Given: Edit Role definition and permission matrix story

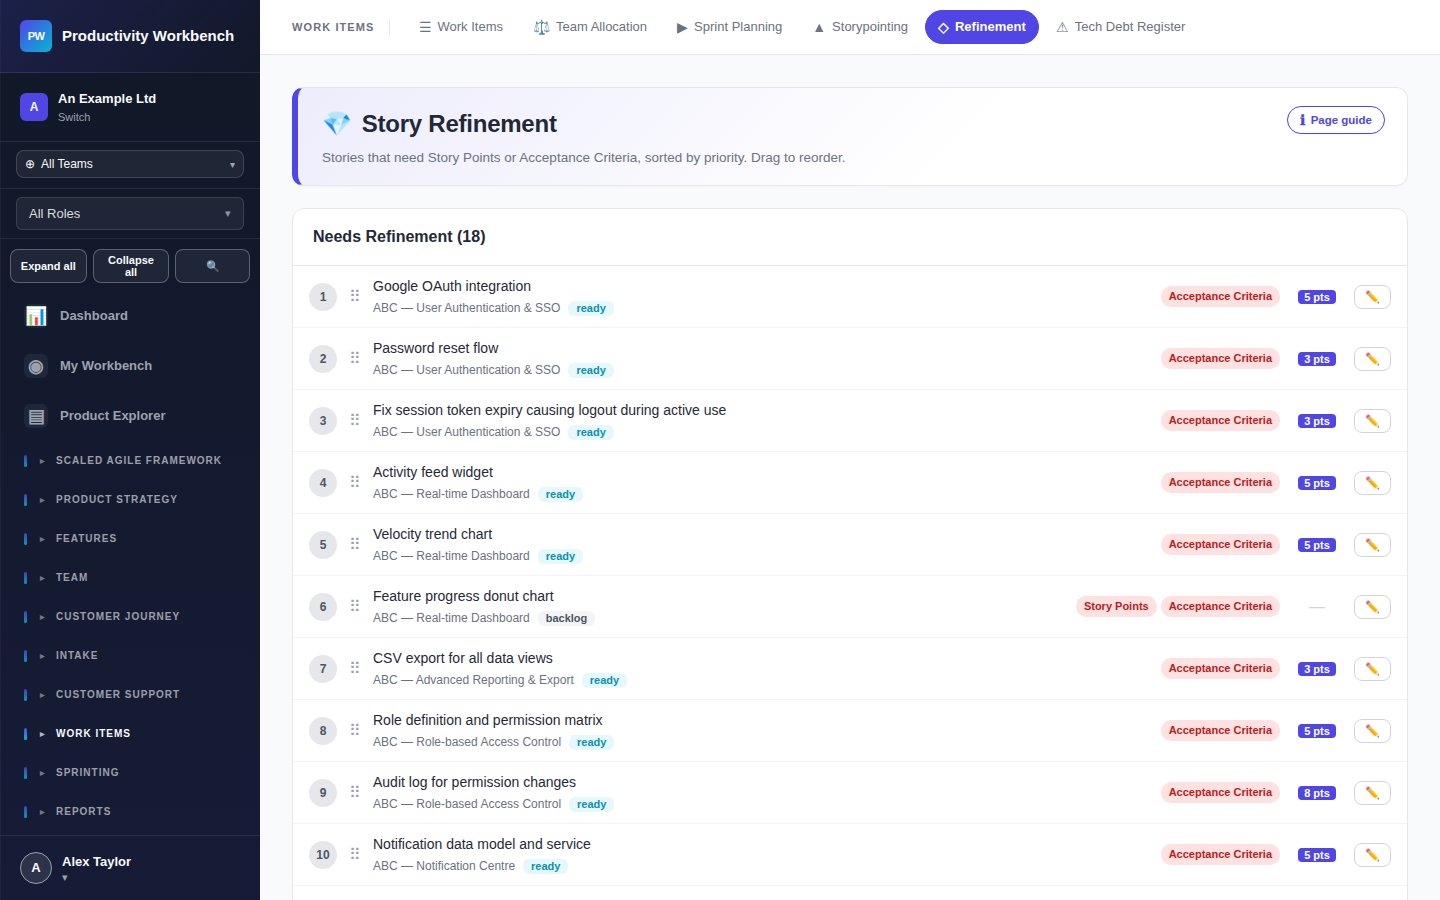Looking at the screenshot, I should [x=1372, y=731].
